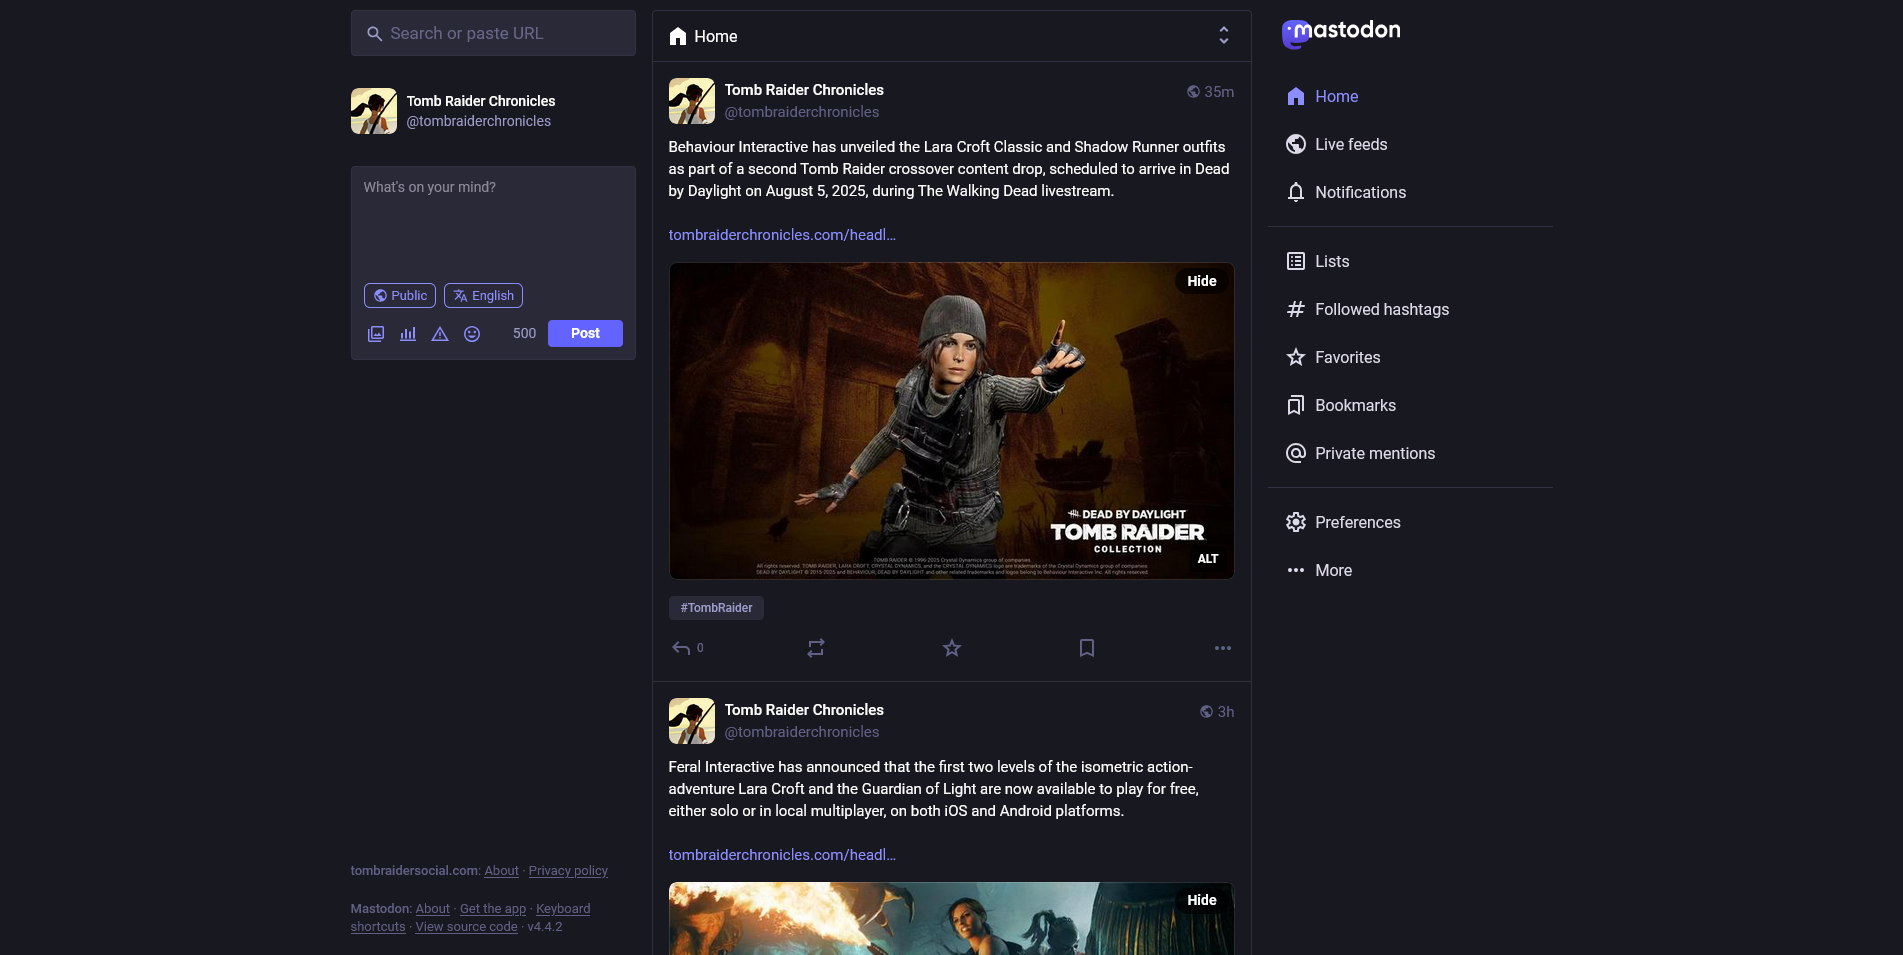This screenshot has height=955, width=1903.
Task: Show ALT text of Lara Croft image
Action: 1208,559
